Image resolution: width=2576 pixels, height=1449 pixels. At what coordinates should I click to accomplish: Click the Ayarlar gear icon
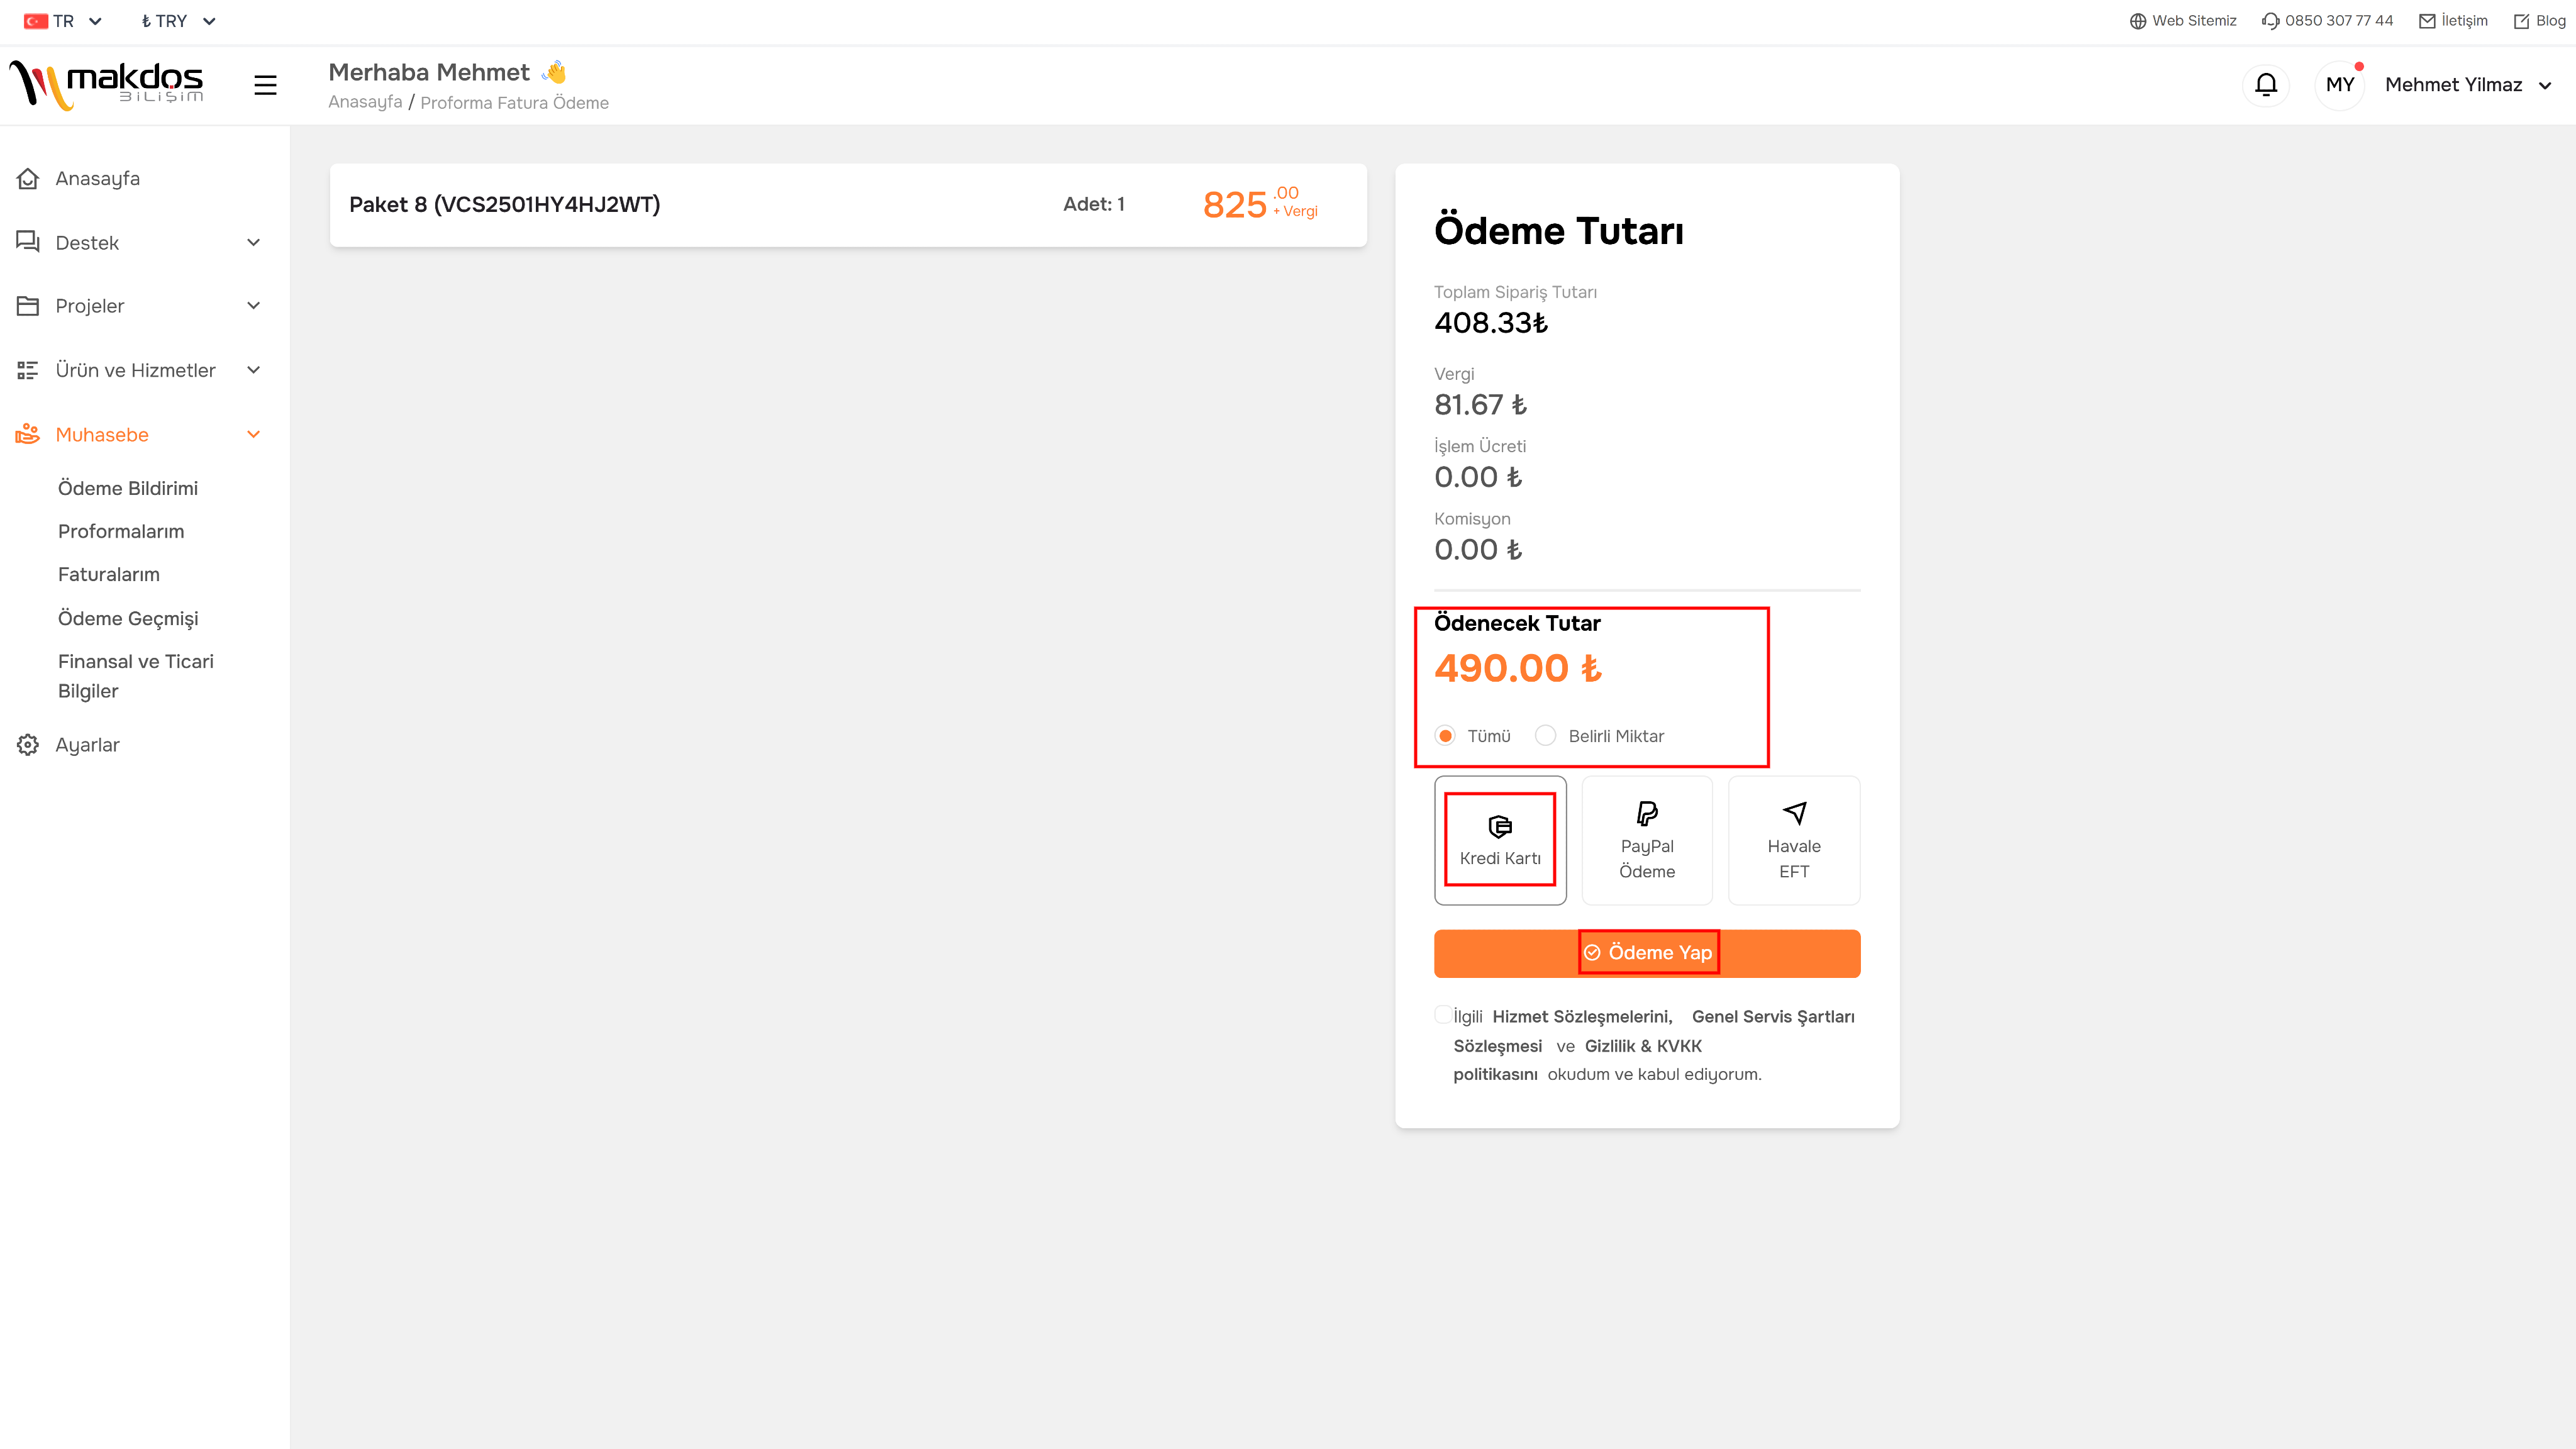pos(28,745)
